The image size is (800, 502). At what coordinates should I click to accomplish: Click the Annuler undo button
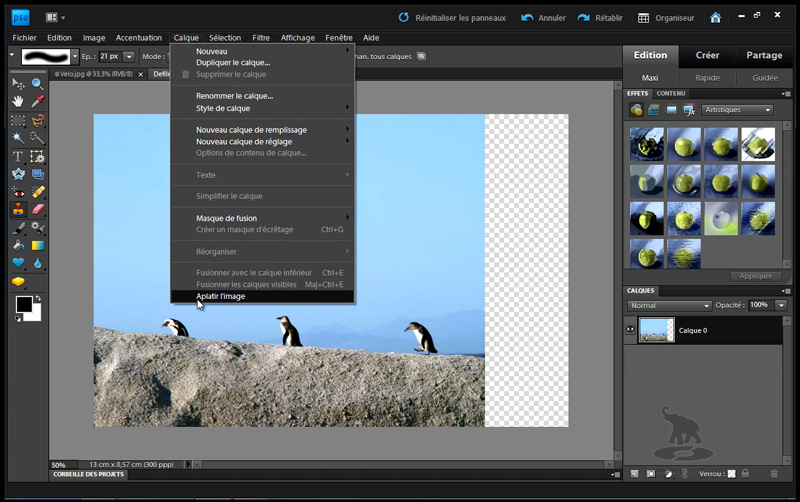pos(543,18)
